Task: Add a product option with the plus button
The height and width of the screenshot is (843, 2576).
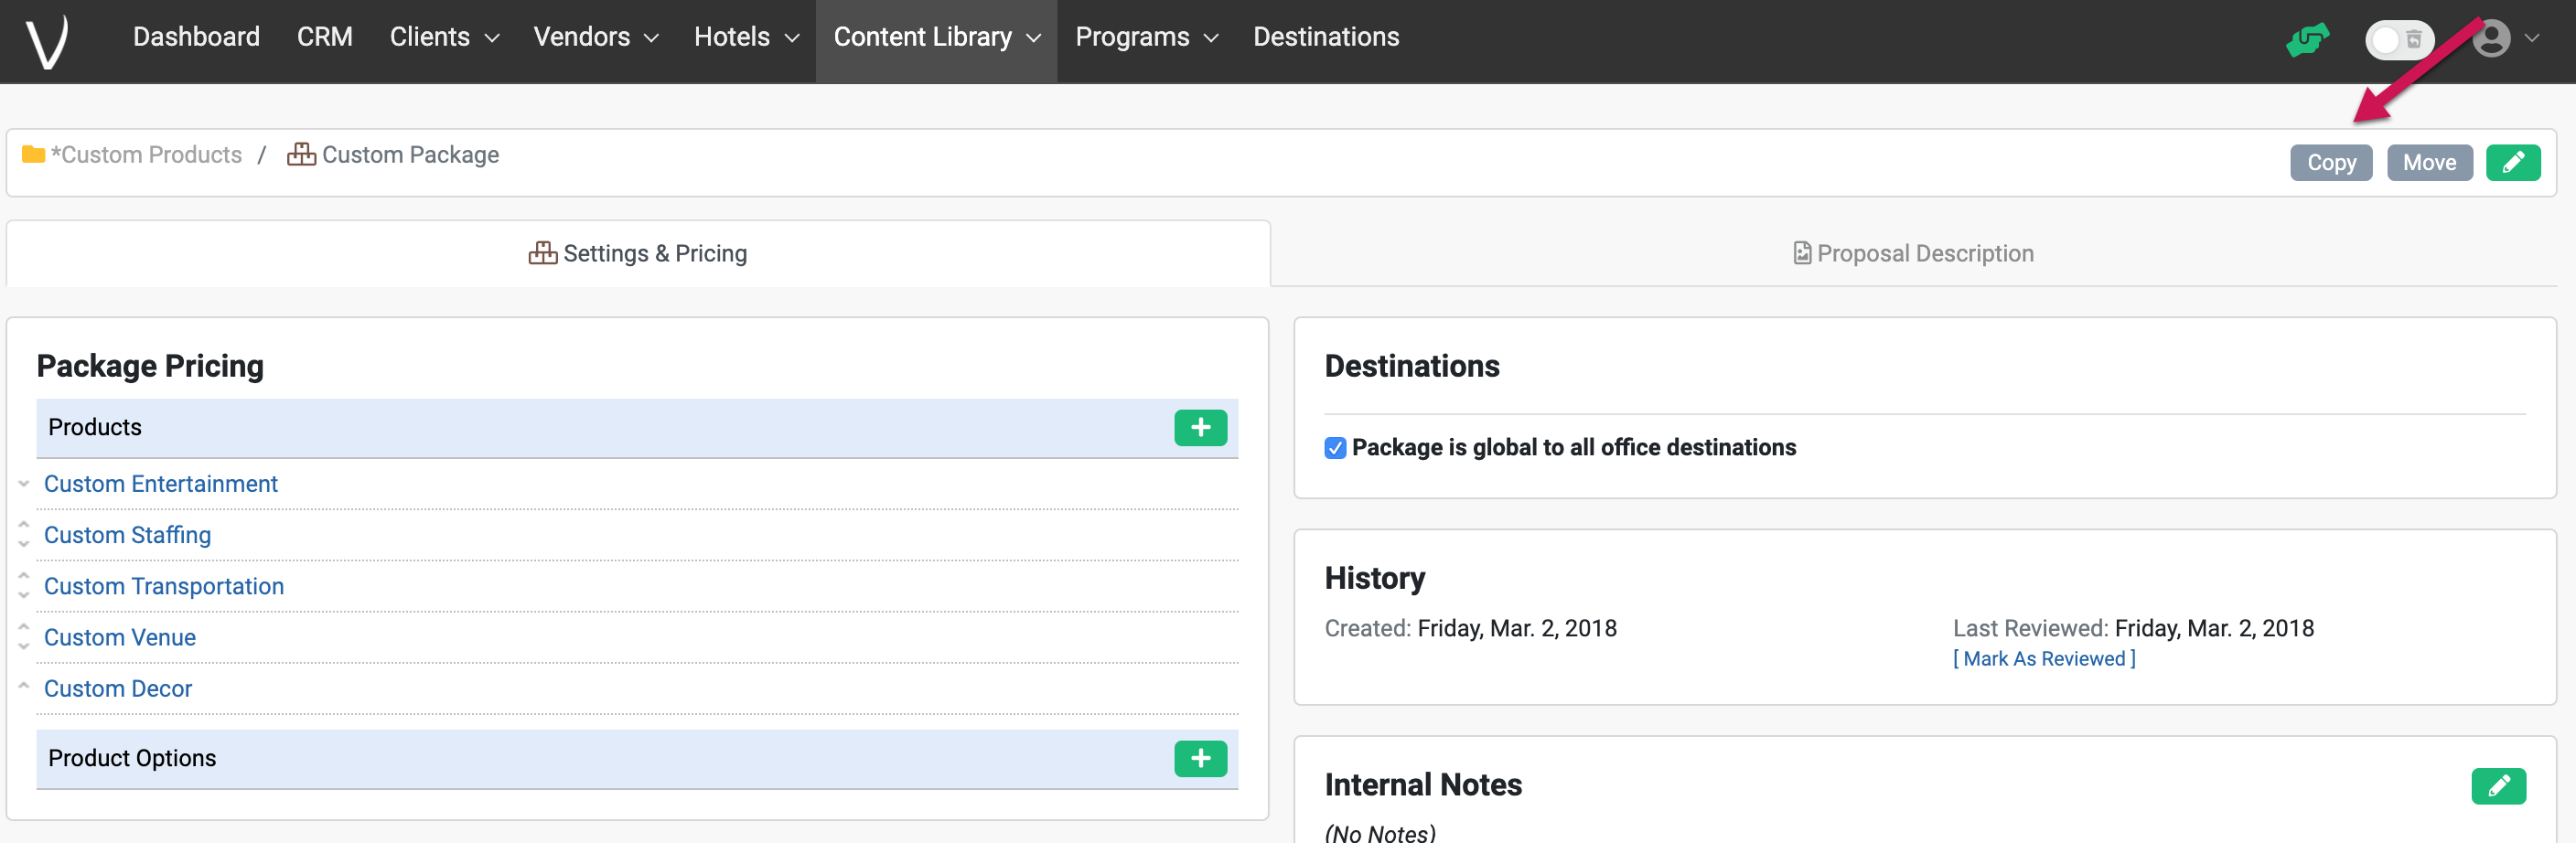Action: click(1200, 758)
